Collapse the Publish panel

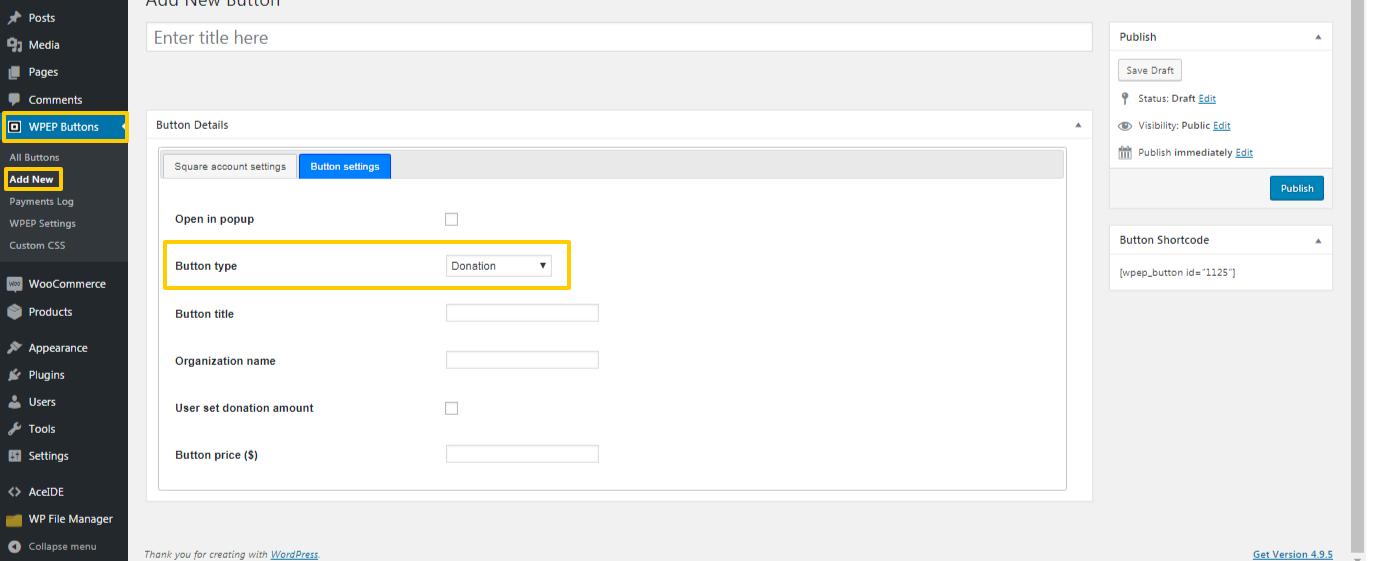[1317, 37]
